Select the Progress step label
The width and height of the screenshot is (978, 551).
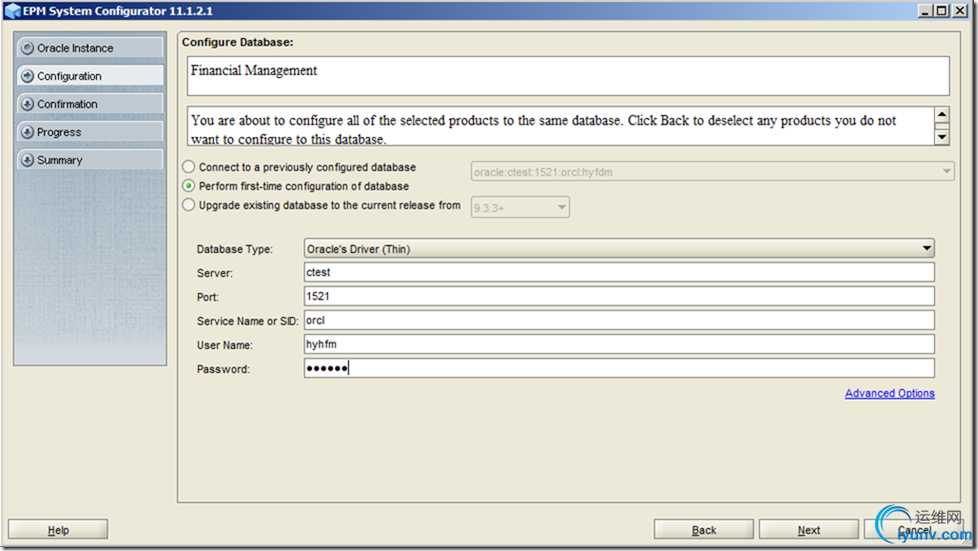pyautogui.click(x=59, y=132)
